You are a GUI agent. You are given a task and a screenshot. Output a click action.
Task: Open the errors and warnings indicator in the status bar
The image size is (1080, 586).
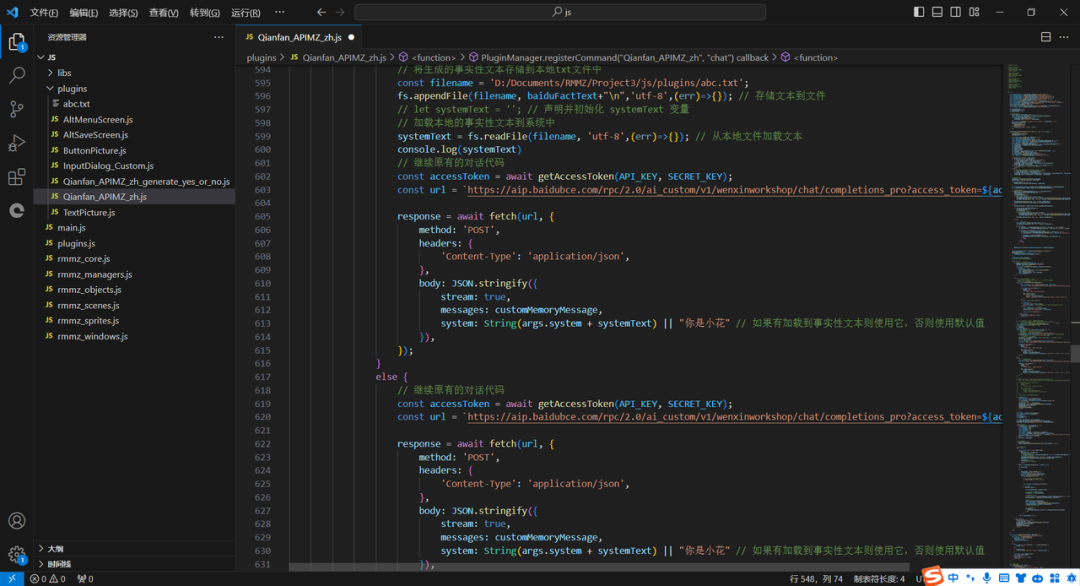[48, 579]
